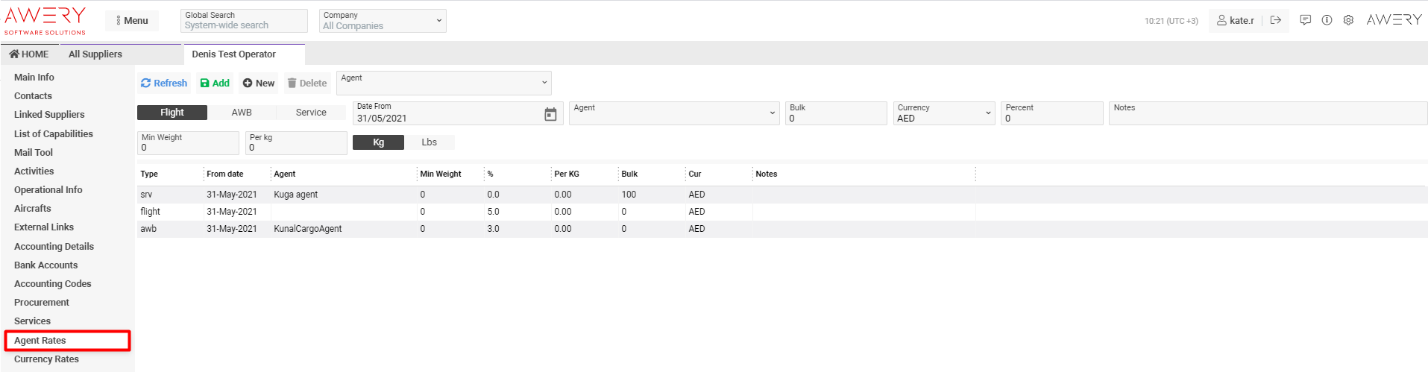Click the Notes input field
The image size is (1428, 372).
pyautogui.click(x=1268, y=113)
